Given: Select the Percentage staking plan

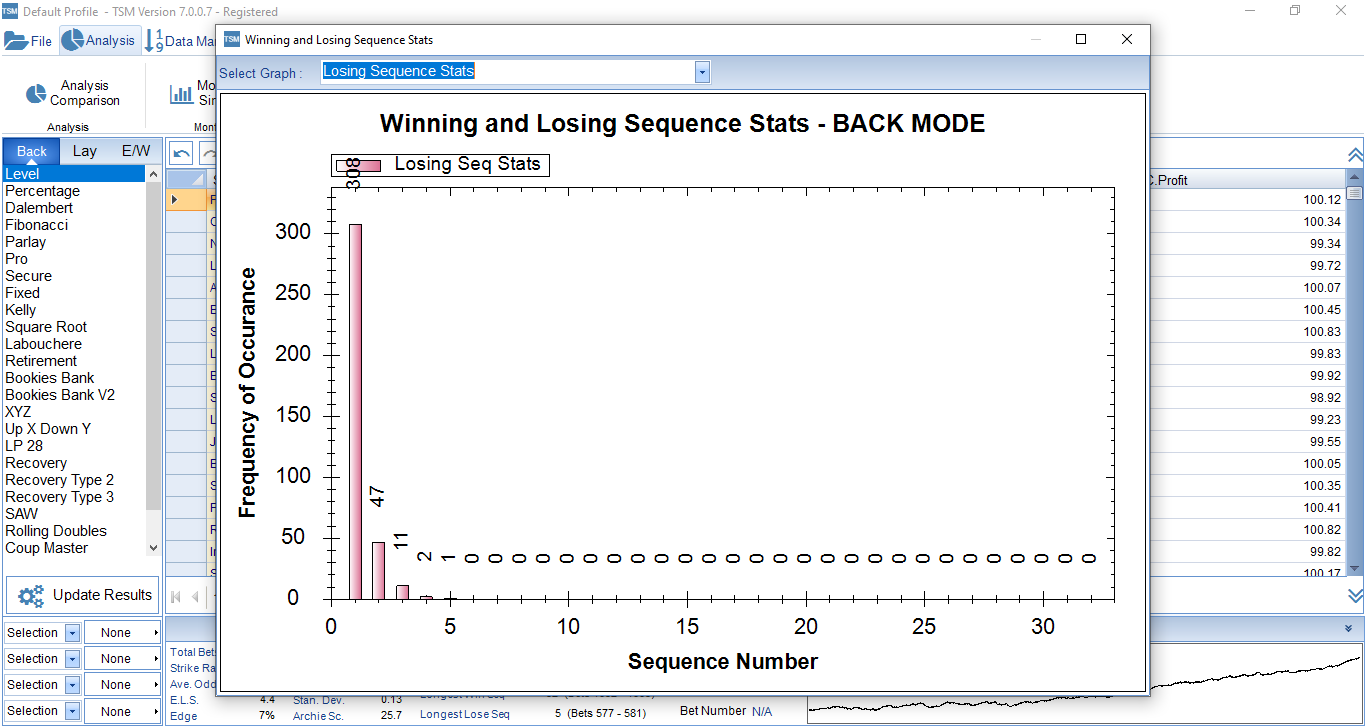Looking at the screenshot, I should 75,191.
